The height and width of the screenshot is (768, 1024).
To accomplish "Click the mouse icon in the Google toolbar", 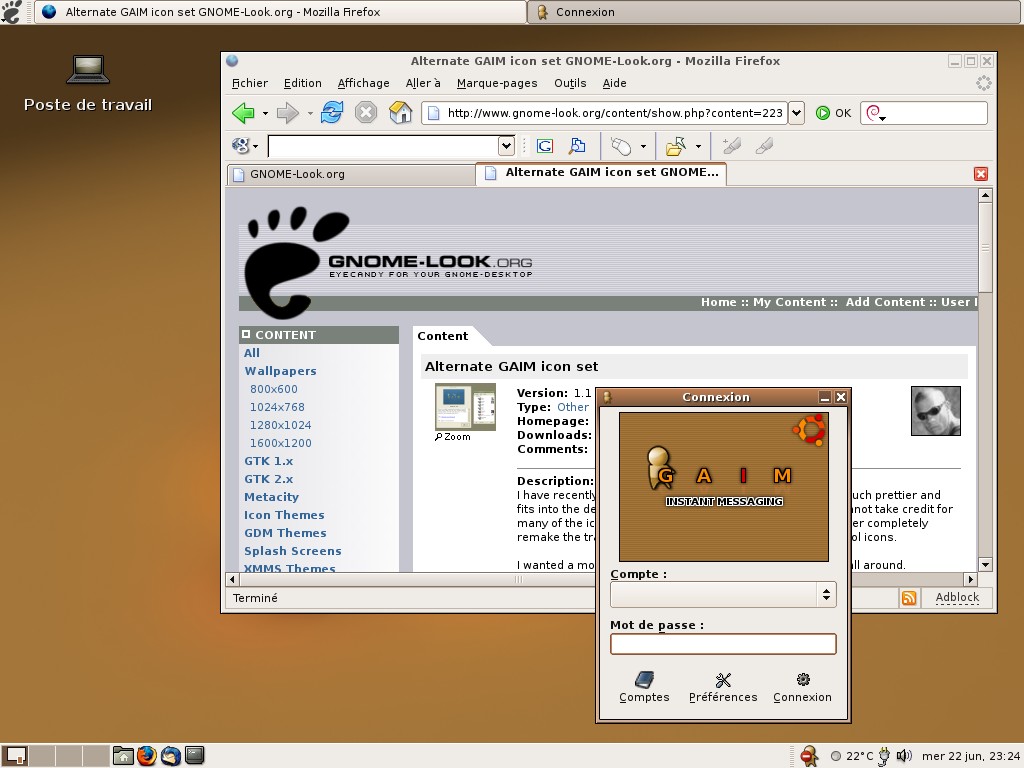I will pos(620,146).
